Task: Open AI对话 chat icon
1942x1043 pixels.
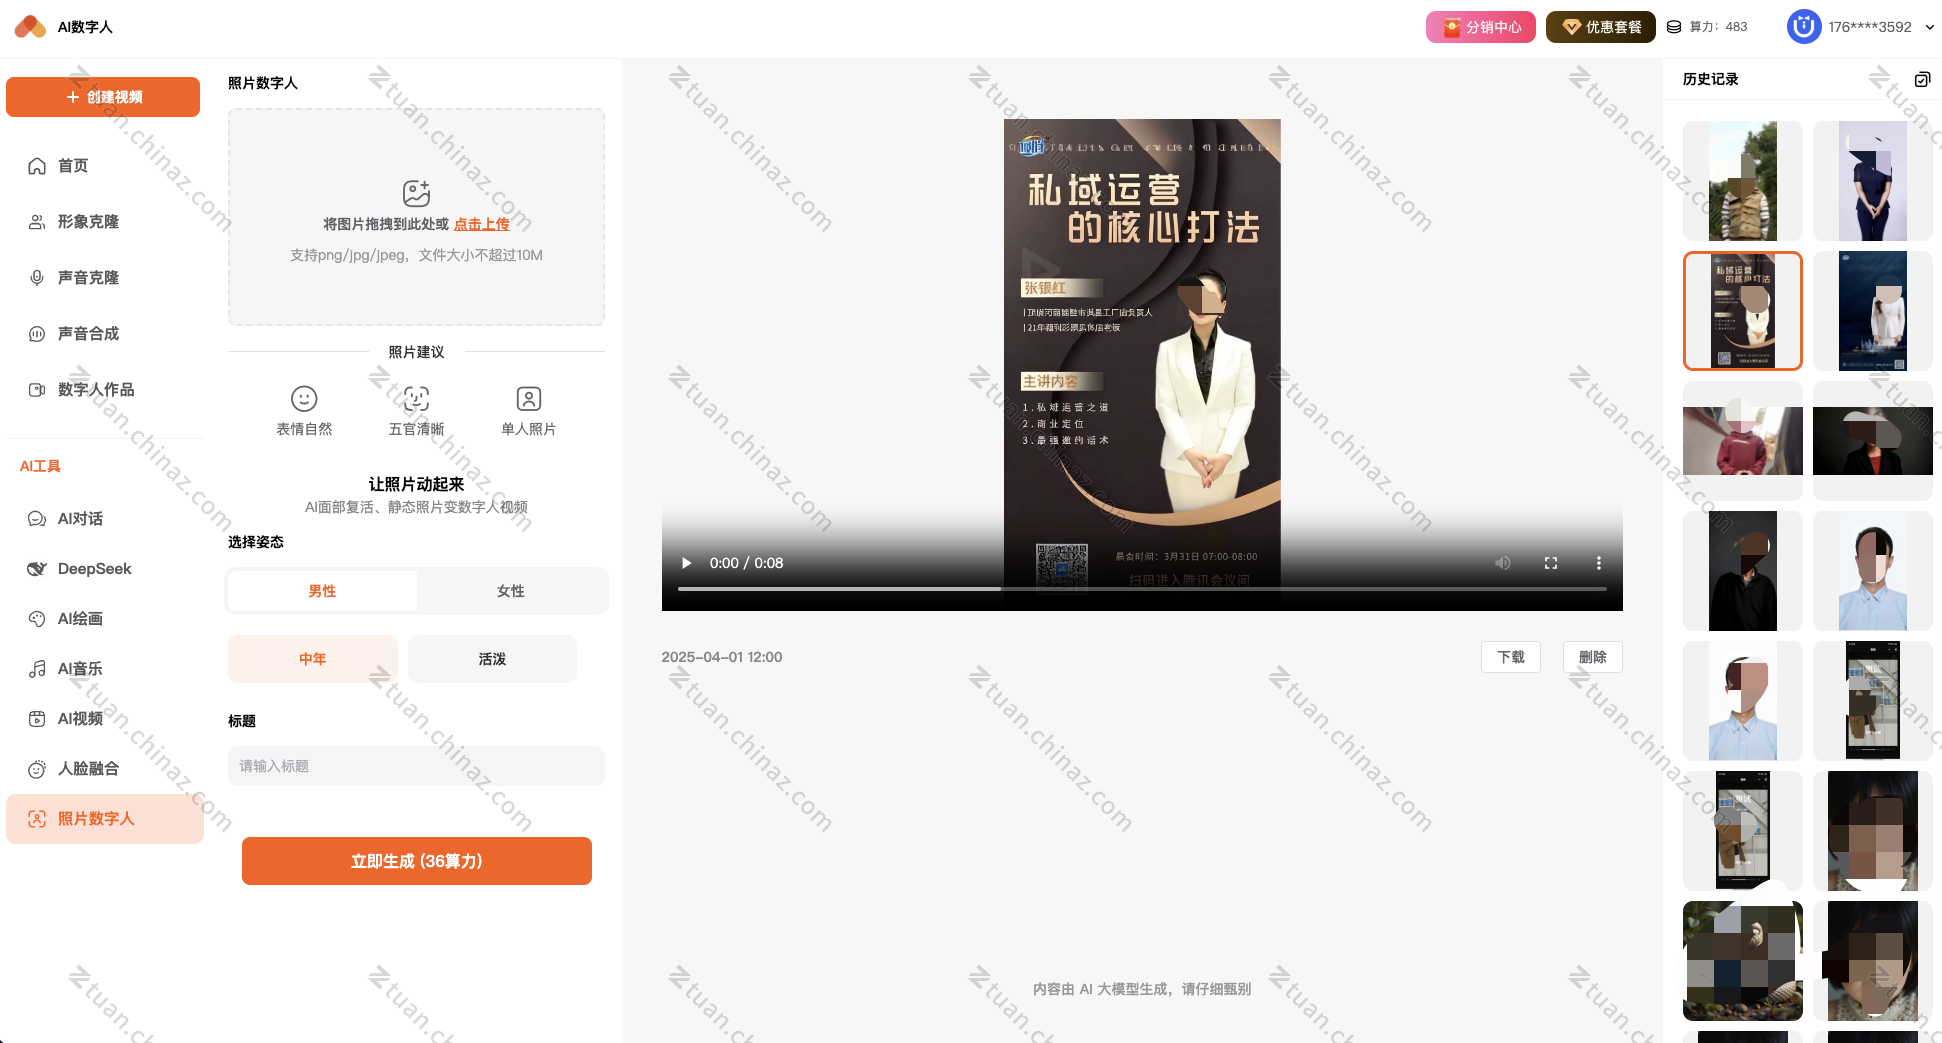Action: (x=37, y=519)
